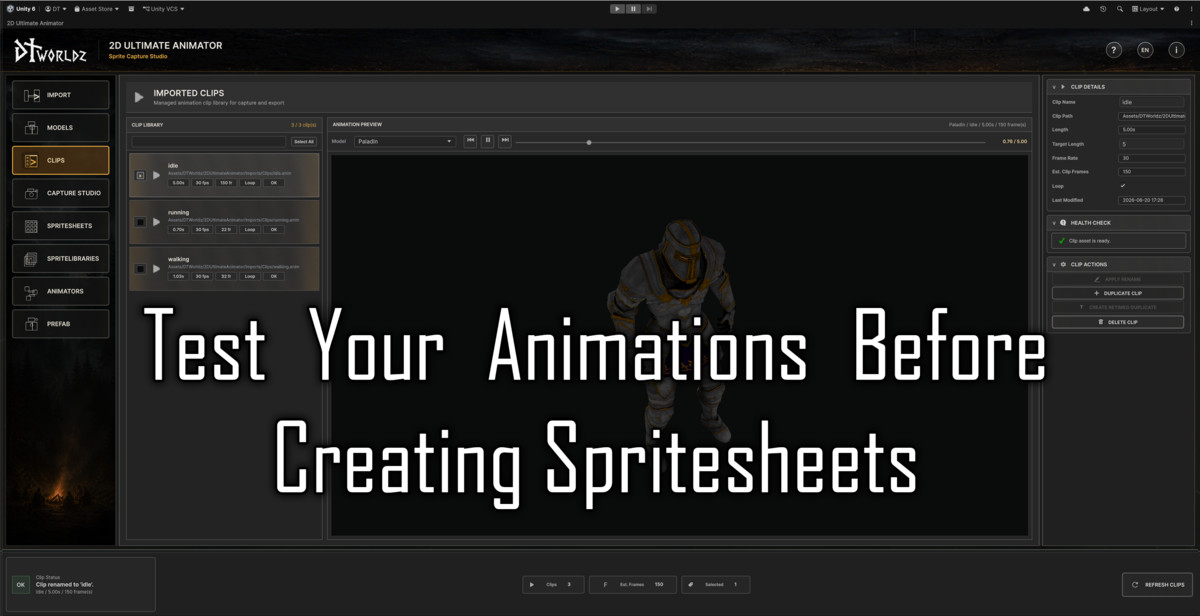This screenshot has width=1200, height=616.
Task: Open the Asset Store dropdown
Action: tap(97, 9)
